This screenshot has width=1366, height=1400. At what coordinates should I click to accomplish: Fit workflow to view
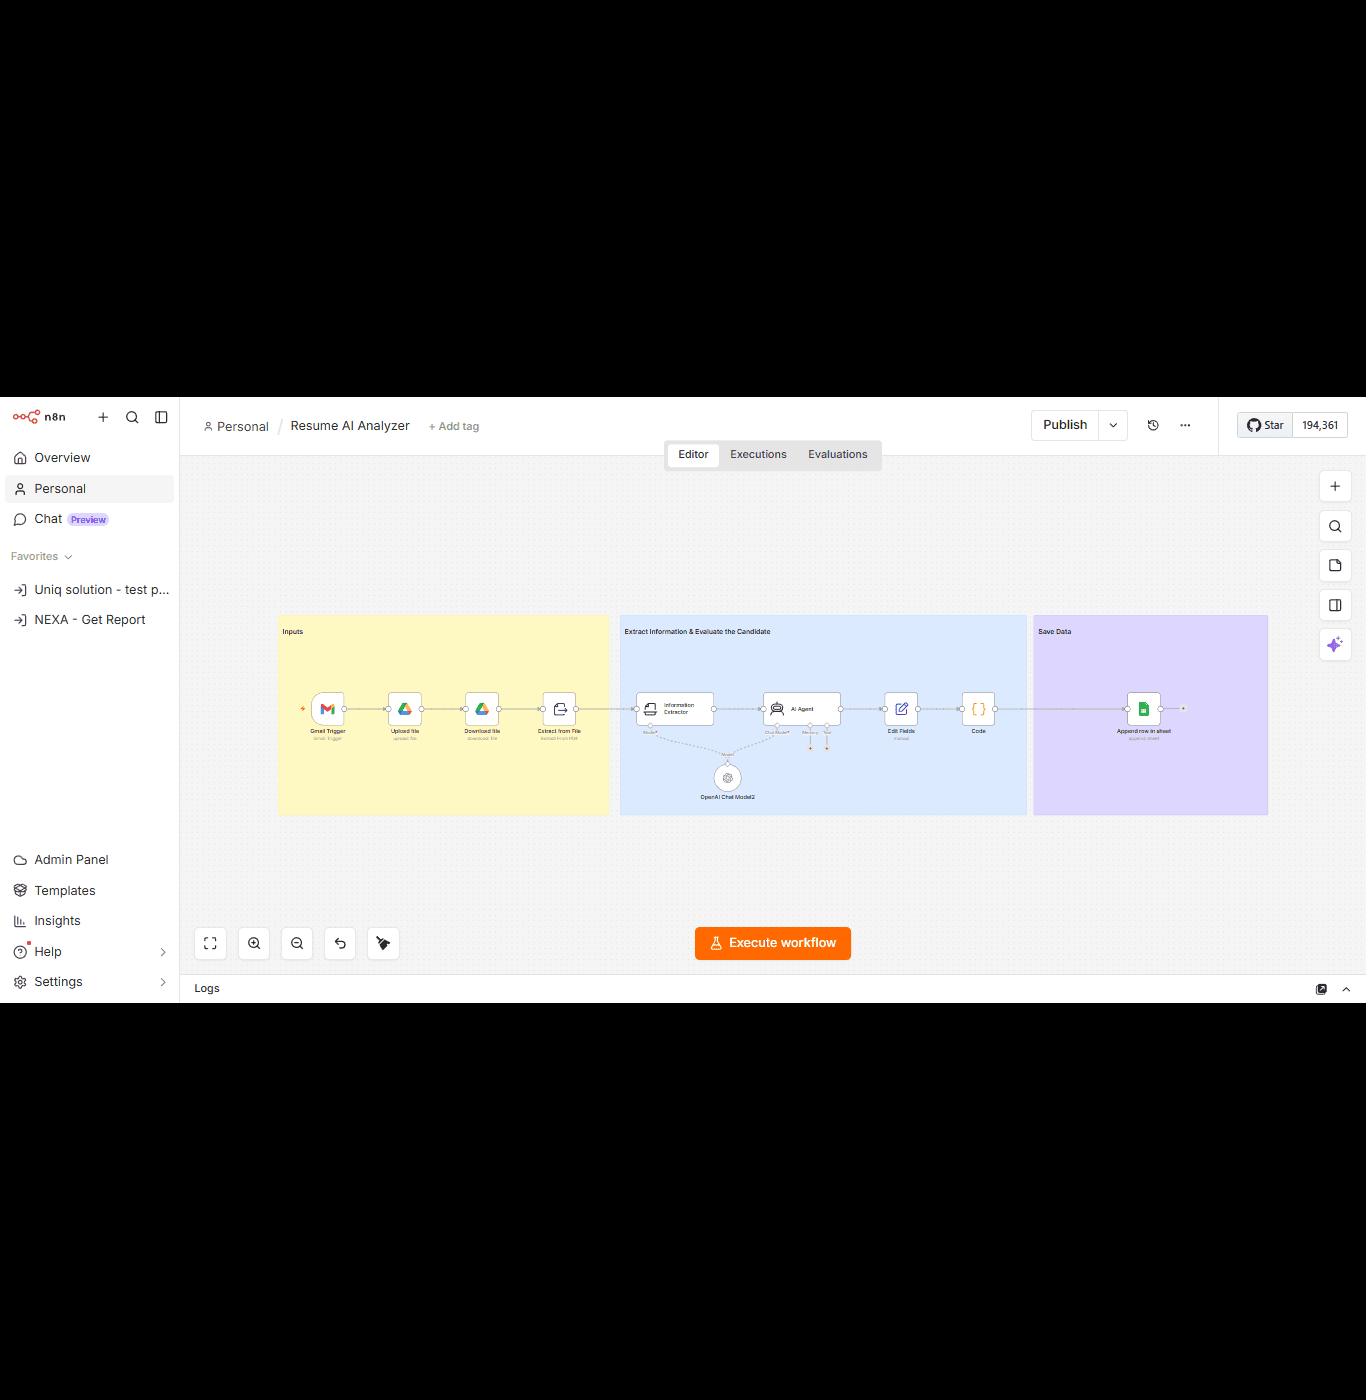point(210,943)
